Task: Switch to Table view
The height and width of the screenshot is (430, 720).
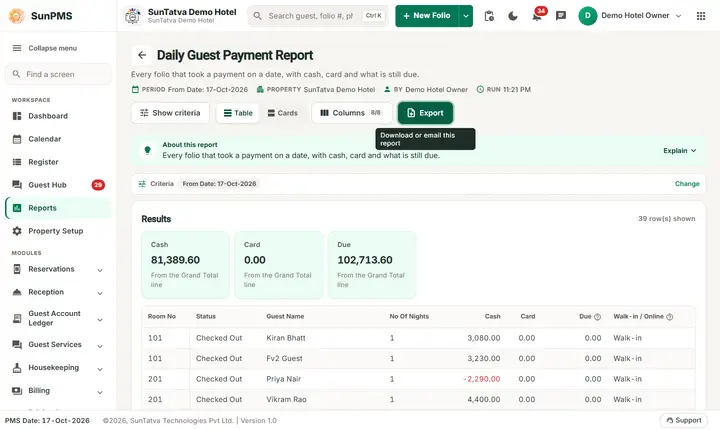Action: [x=238, y=113]
